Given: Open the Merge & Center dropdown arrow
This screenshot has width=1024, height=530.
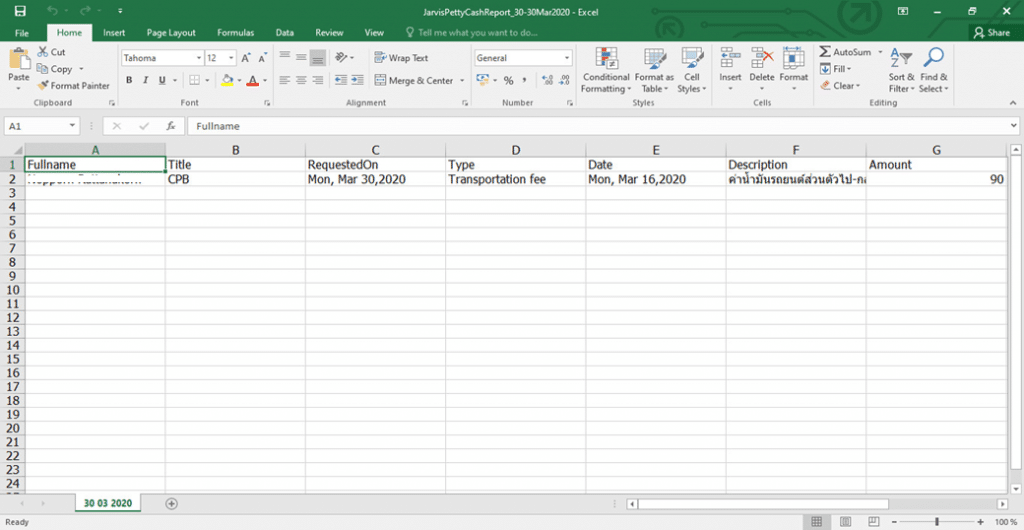Looking at the screenshot, I should pyautogui.click(x=462, y=81).
